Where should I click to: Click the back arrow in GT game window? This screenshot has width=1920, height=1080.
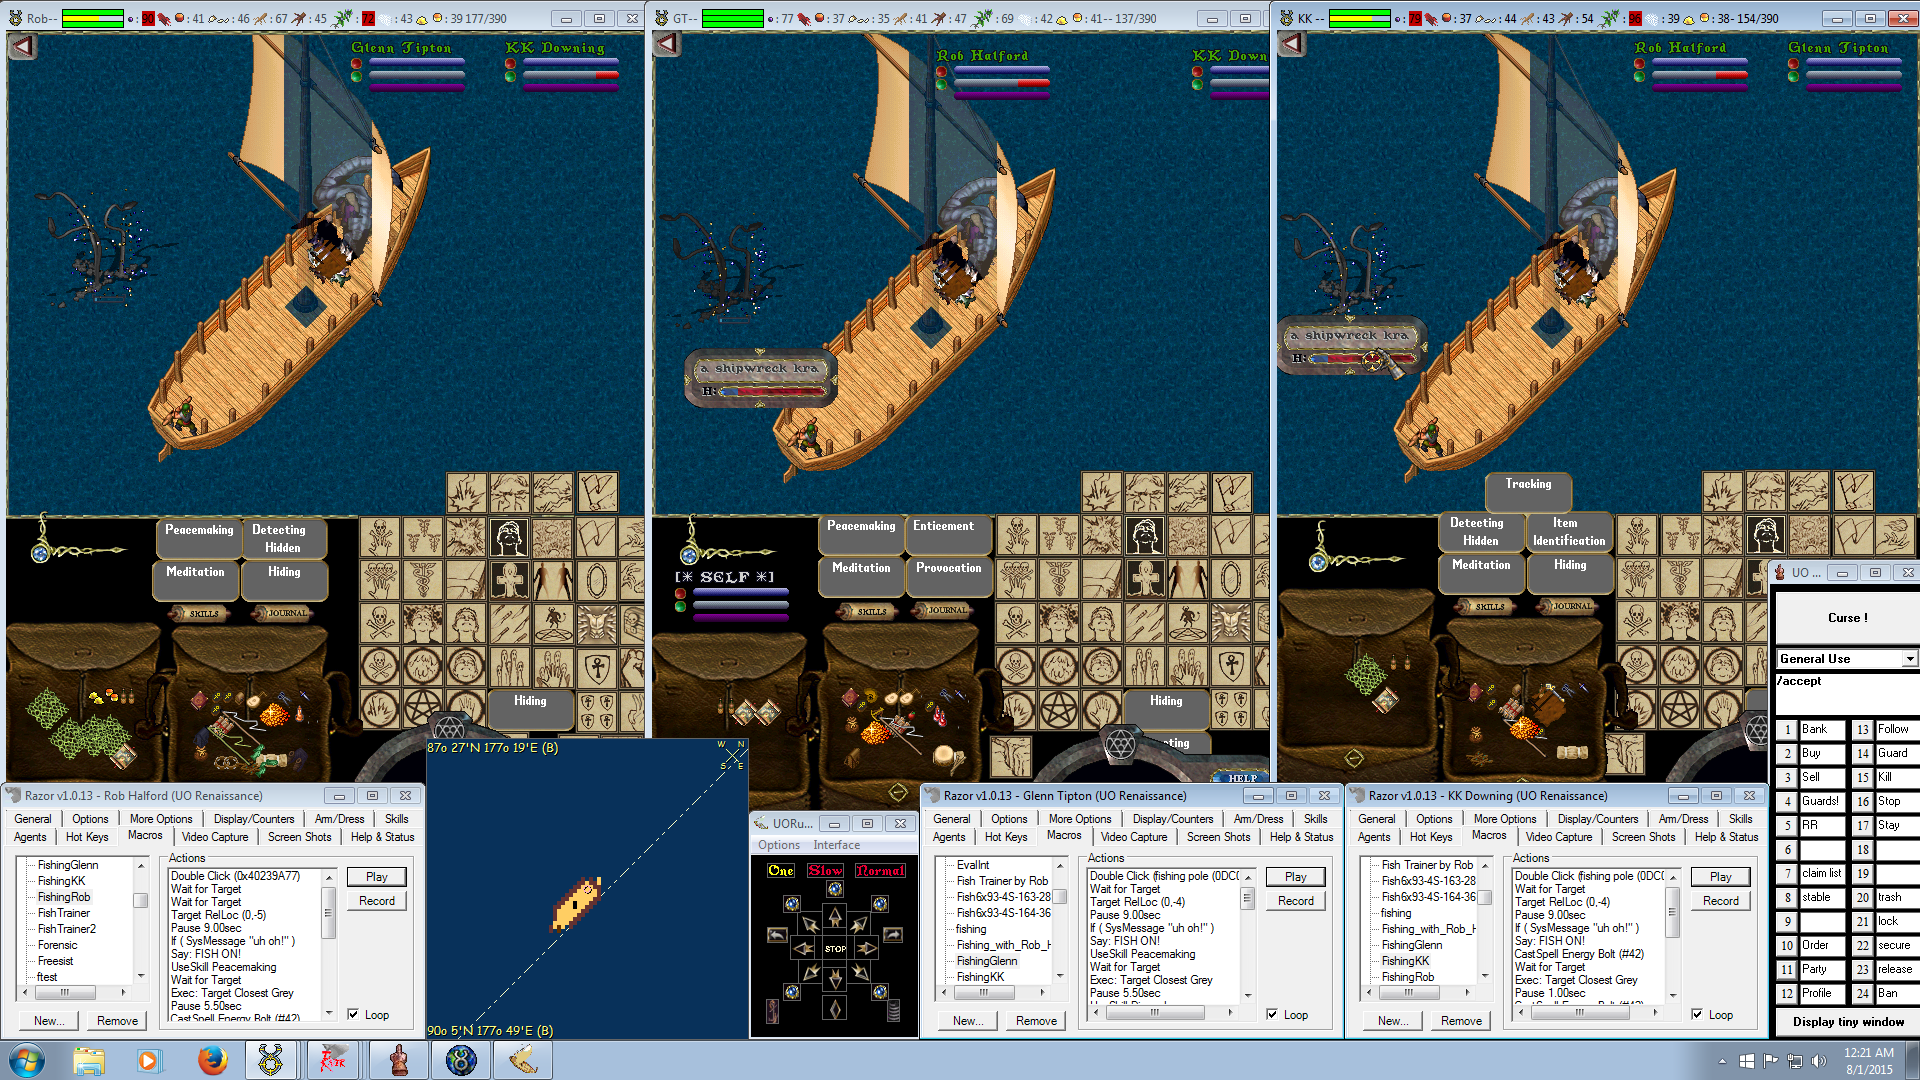coord(667,44)
